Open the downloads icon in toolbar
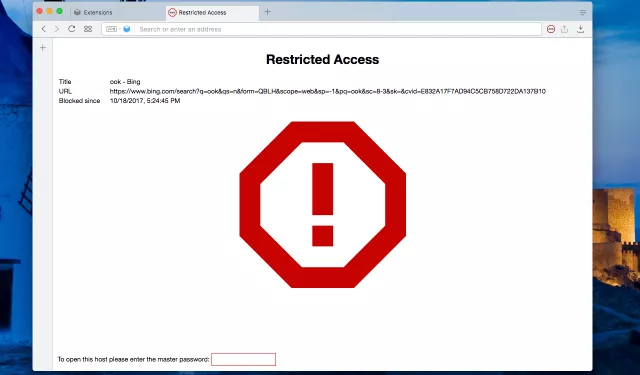This screenshot has width=640, height=375. coord(580,29)
